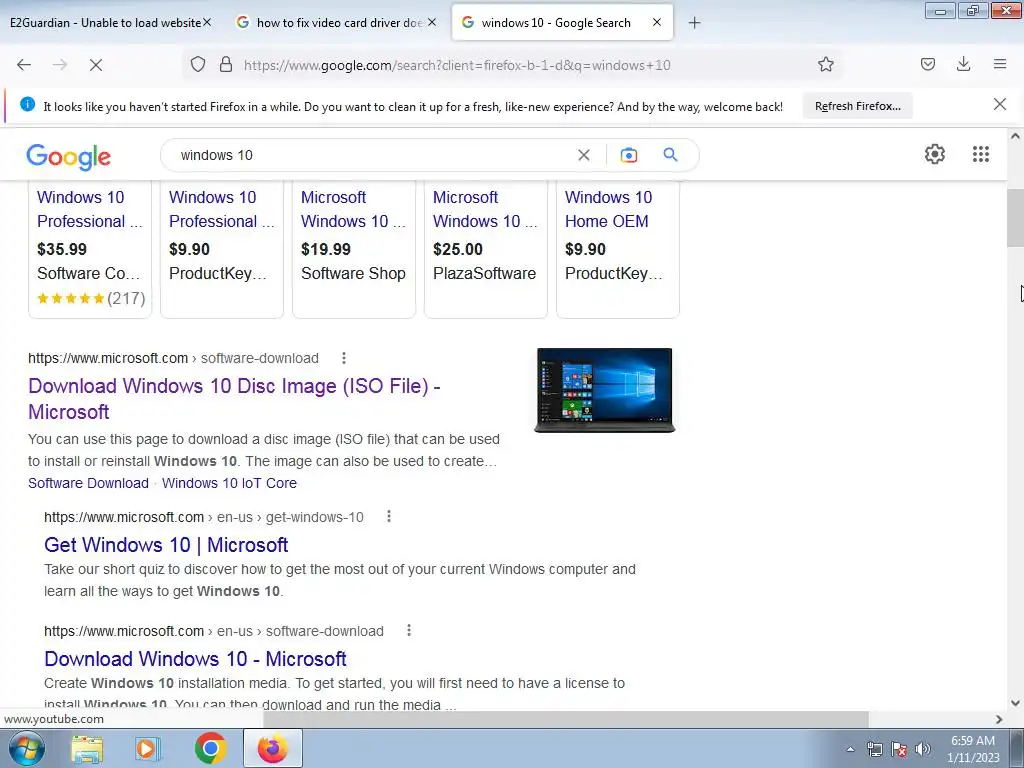Screen dimensions: 1024x768
Task: Open the $35.99 Windows 10 Professional listing
Action: 89,248
